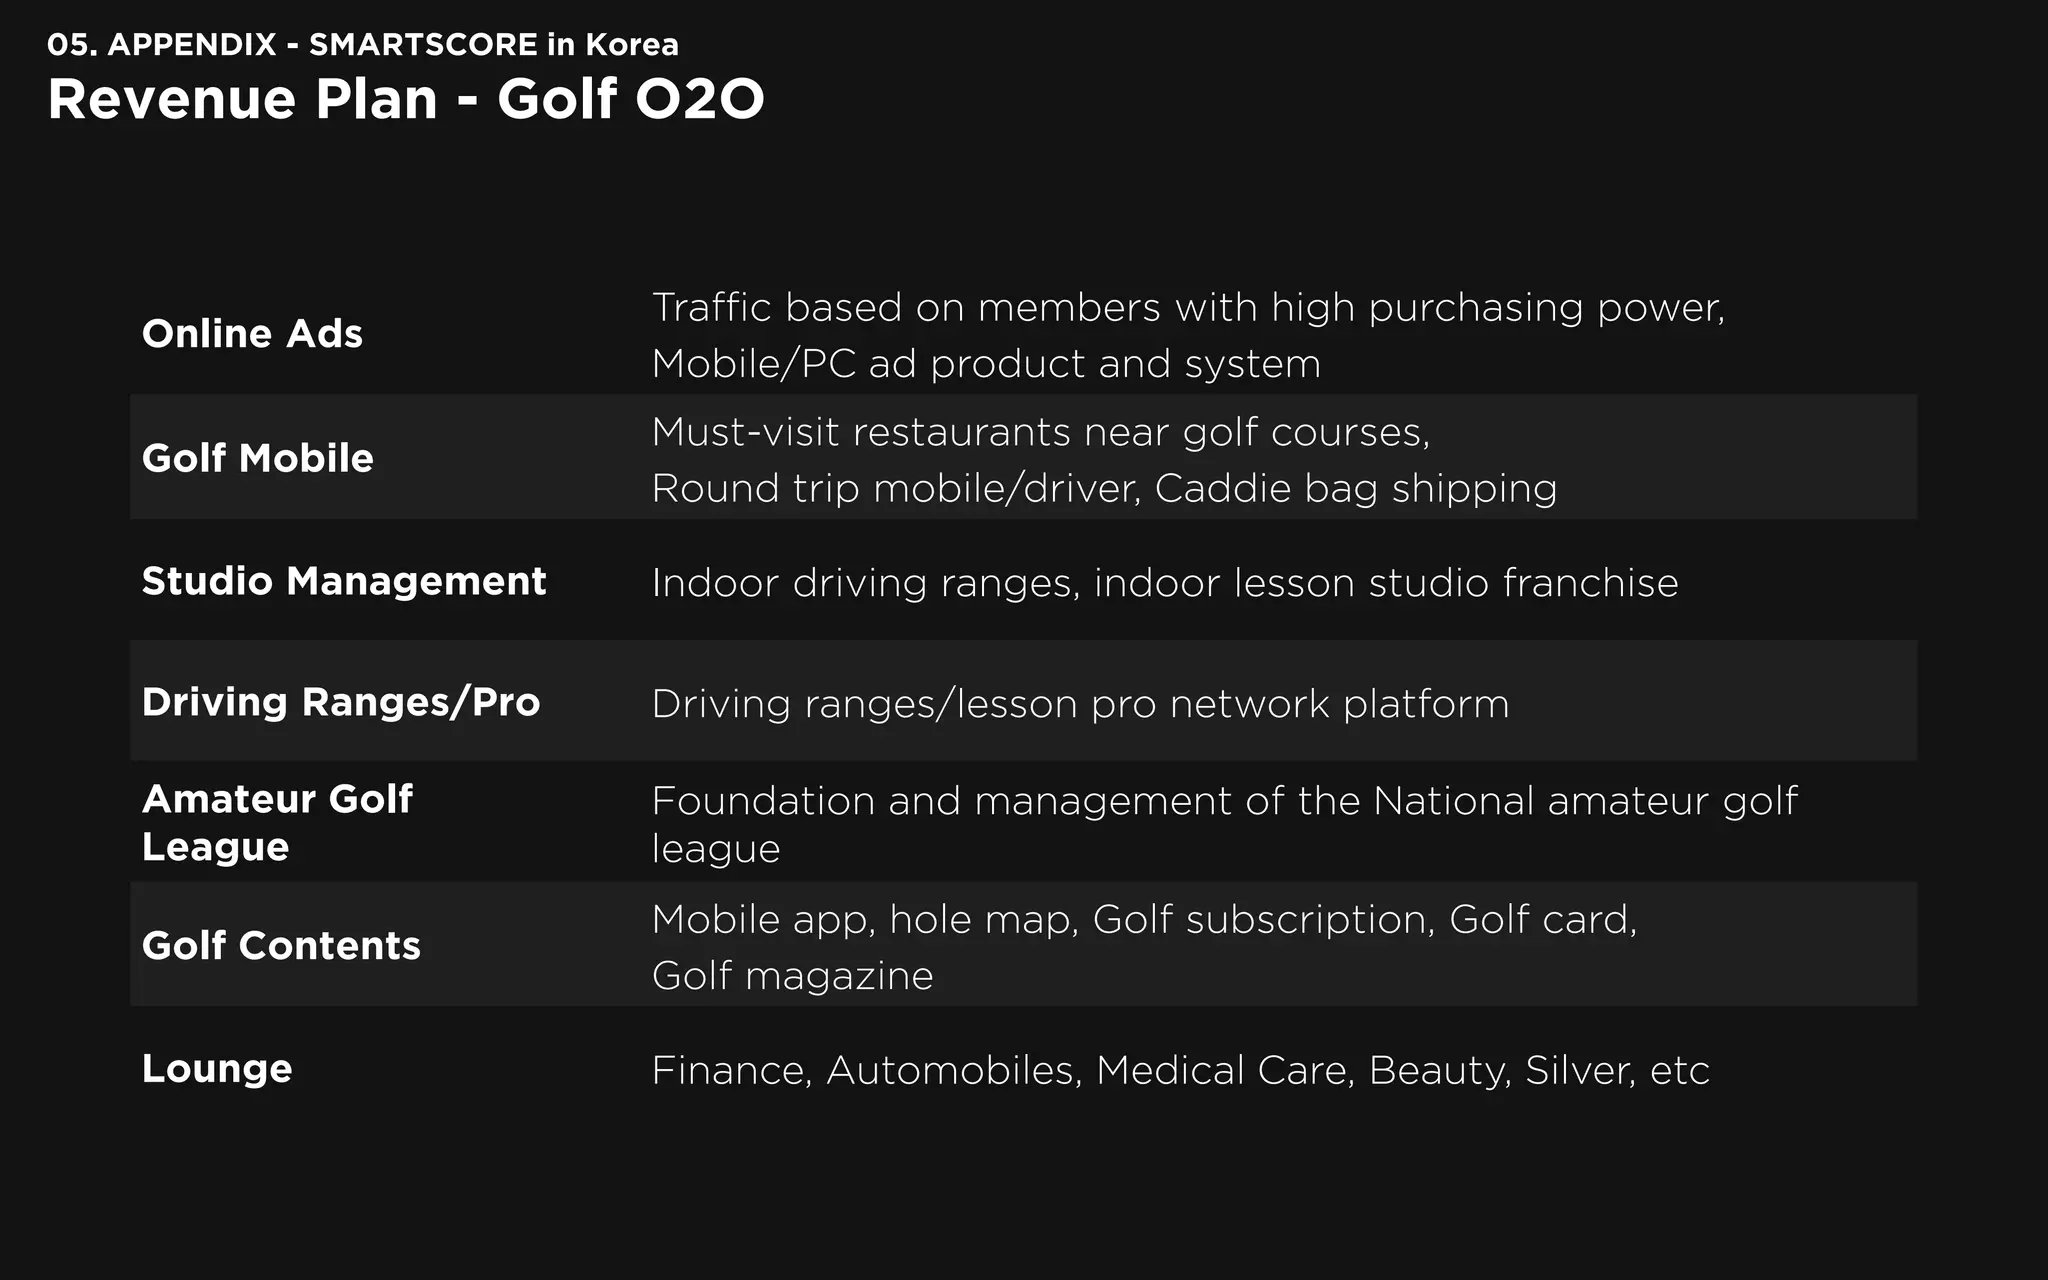Viewport: 2048px width, 1280px height.
Task: Select the 'Golf Contents' row label
Action: click(x=281, y=945)
